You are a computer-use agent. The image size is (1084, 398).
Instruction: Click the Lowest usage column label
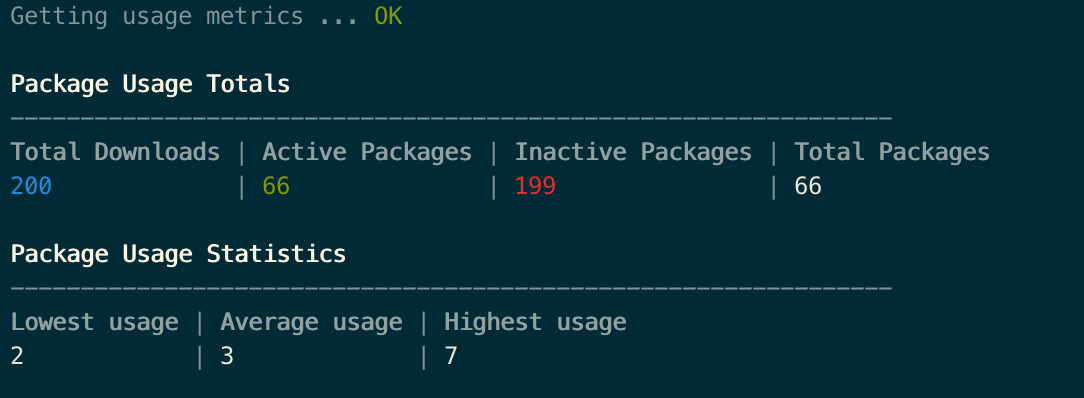pyautogui.click(x=95, y=322)
